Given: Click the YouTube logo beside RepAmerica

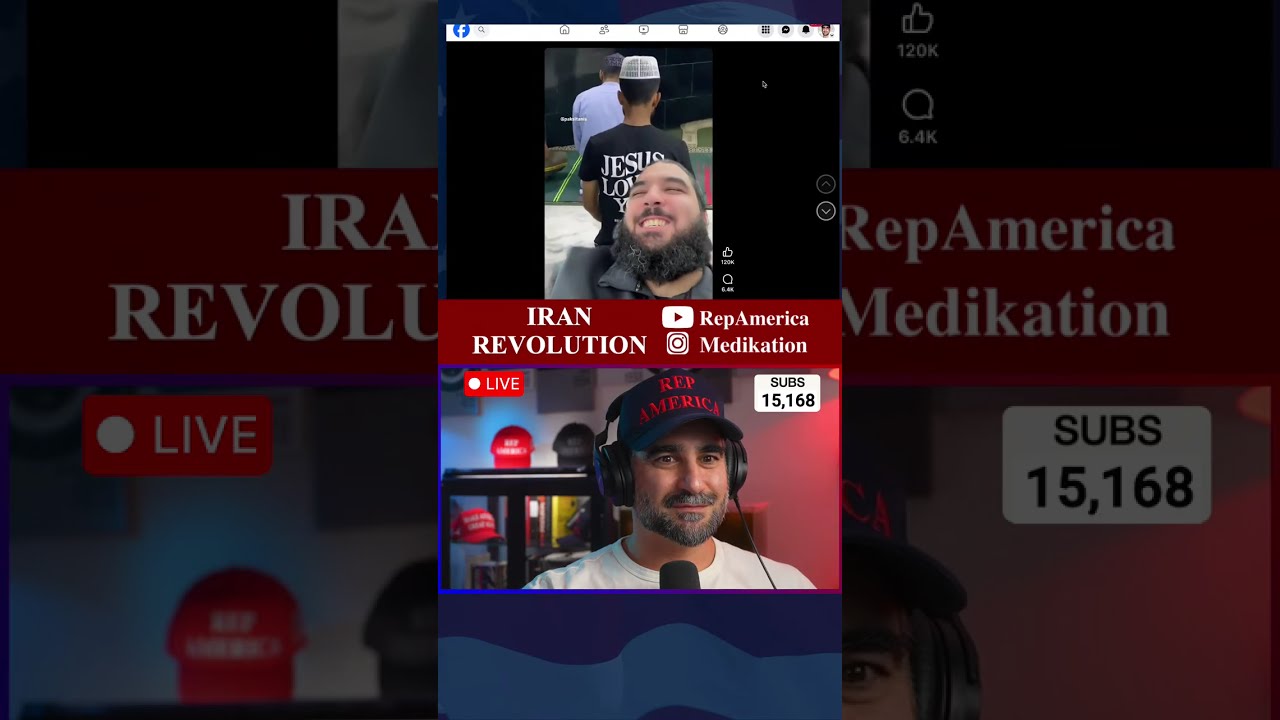Looking at the screenshot, I should [677, 317].
